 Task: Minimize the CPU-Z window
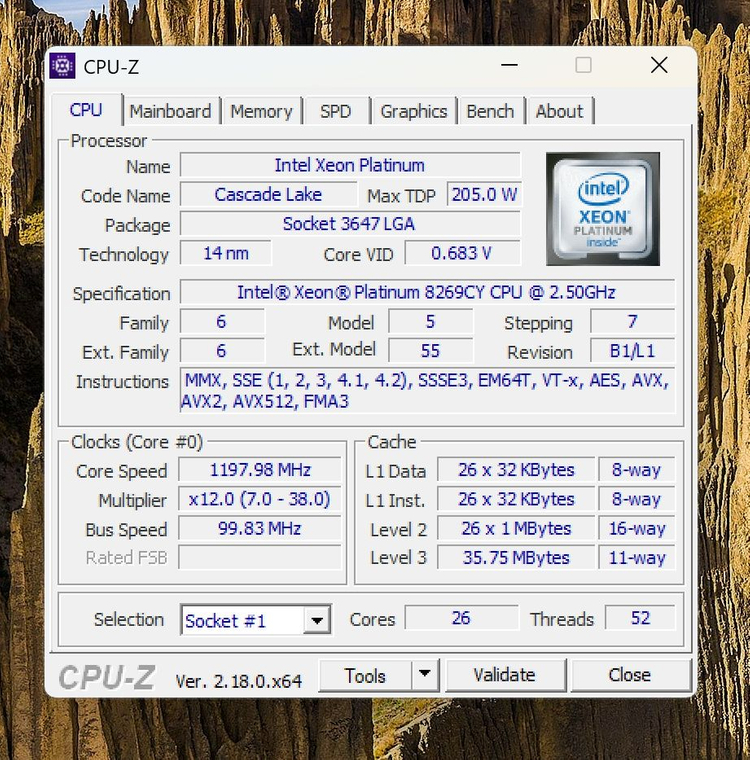(x=510, y=65)
